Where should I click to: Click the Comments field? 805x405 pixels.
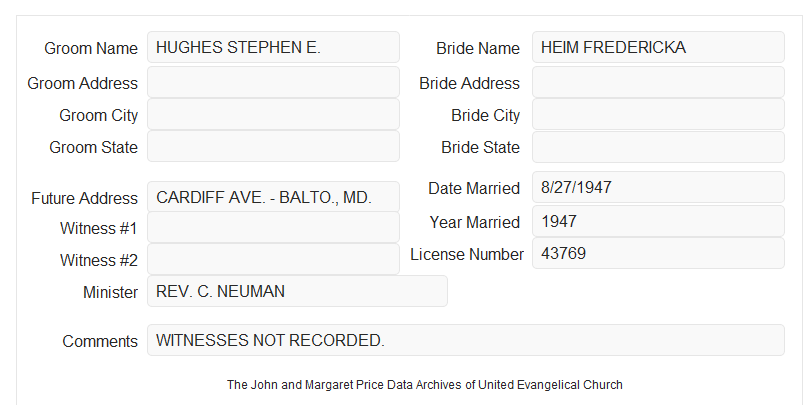click(x=466, y=340)
